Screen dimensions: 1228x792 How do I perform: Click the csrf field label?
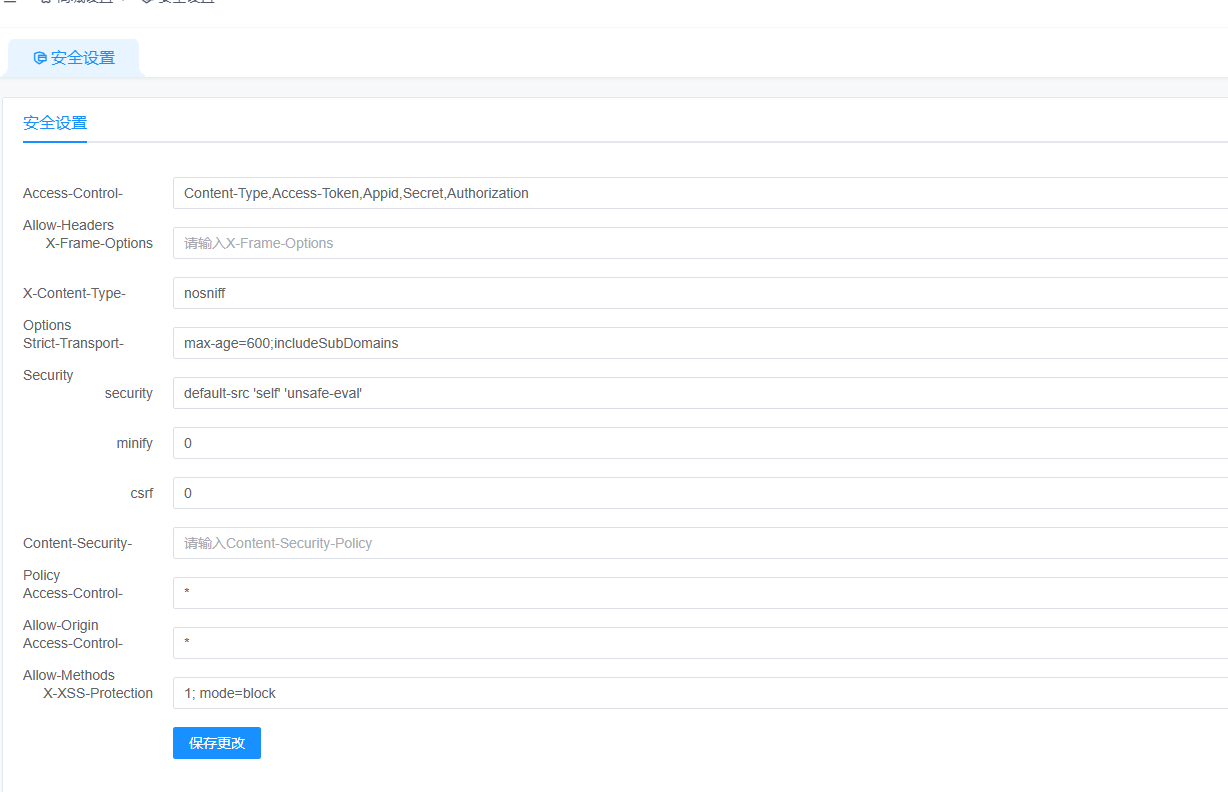pyautogui.click(x=141, y=493)
